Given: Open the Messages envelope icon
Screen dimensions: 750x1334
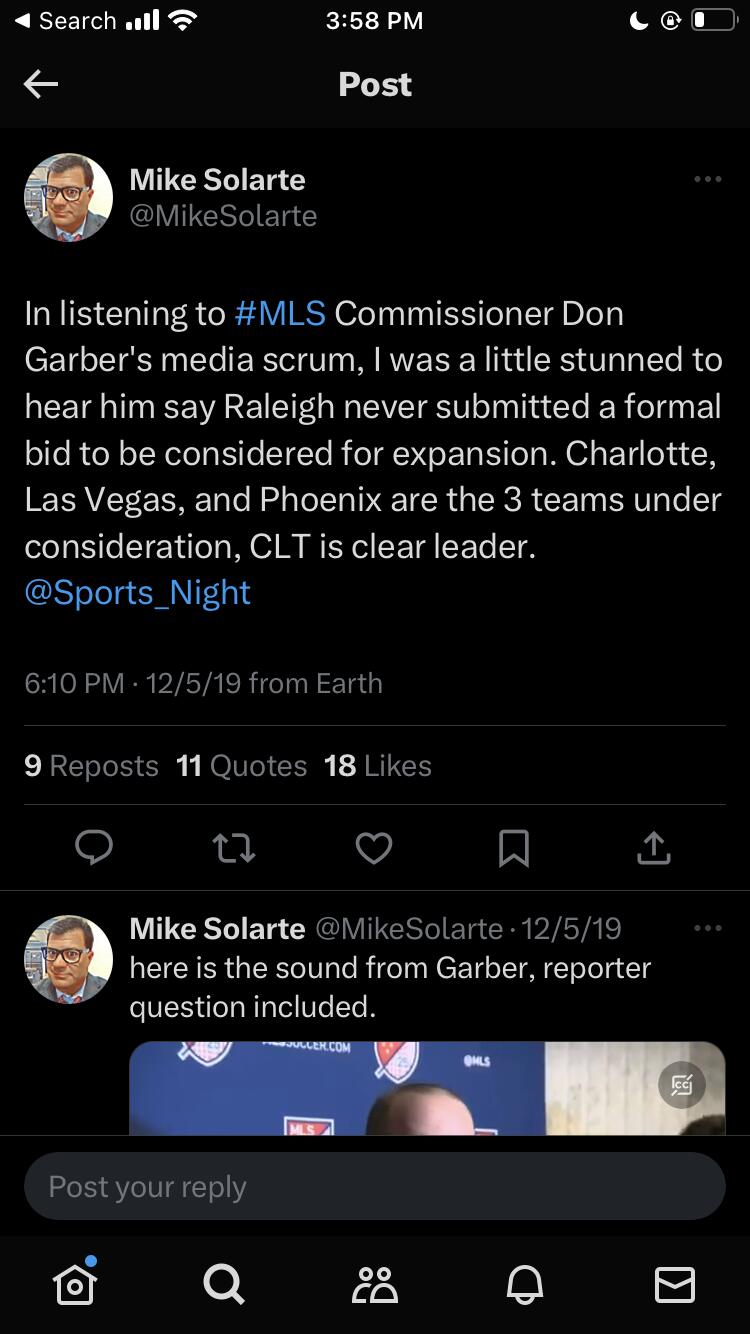Looking at the screenshot, I should (674, 1284).
